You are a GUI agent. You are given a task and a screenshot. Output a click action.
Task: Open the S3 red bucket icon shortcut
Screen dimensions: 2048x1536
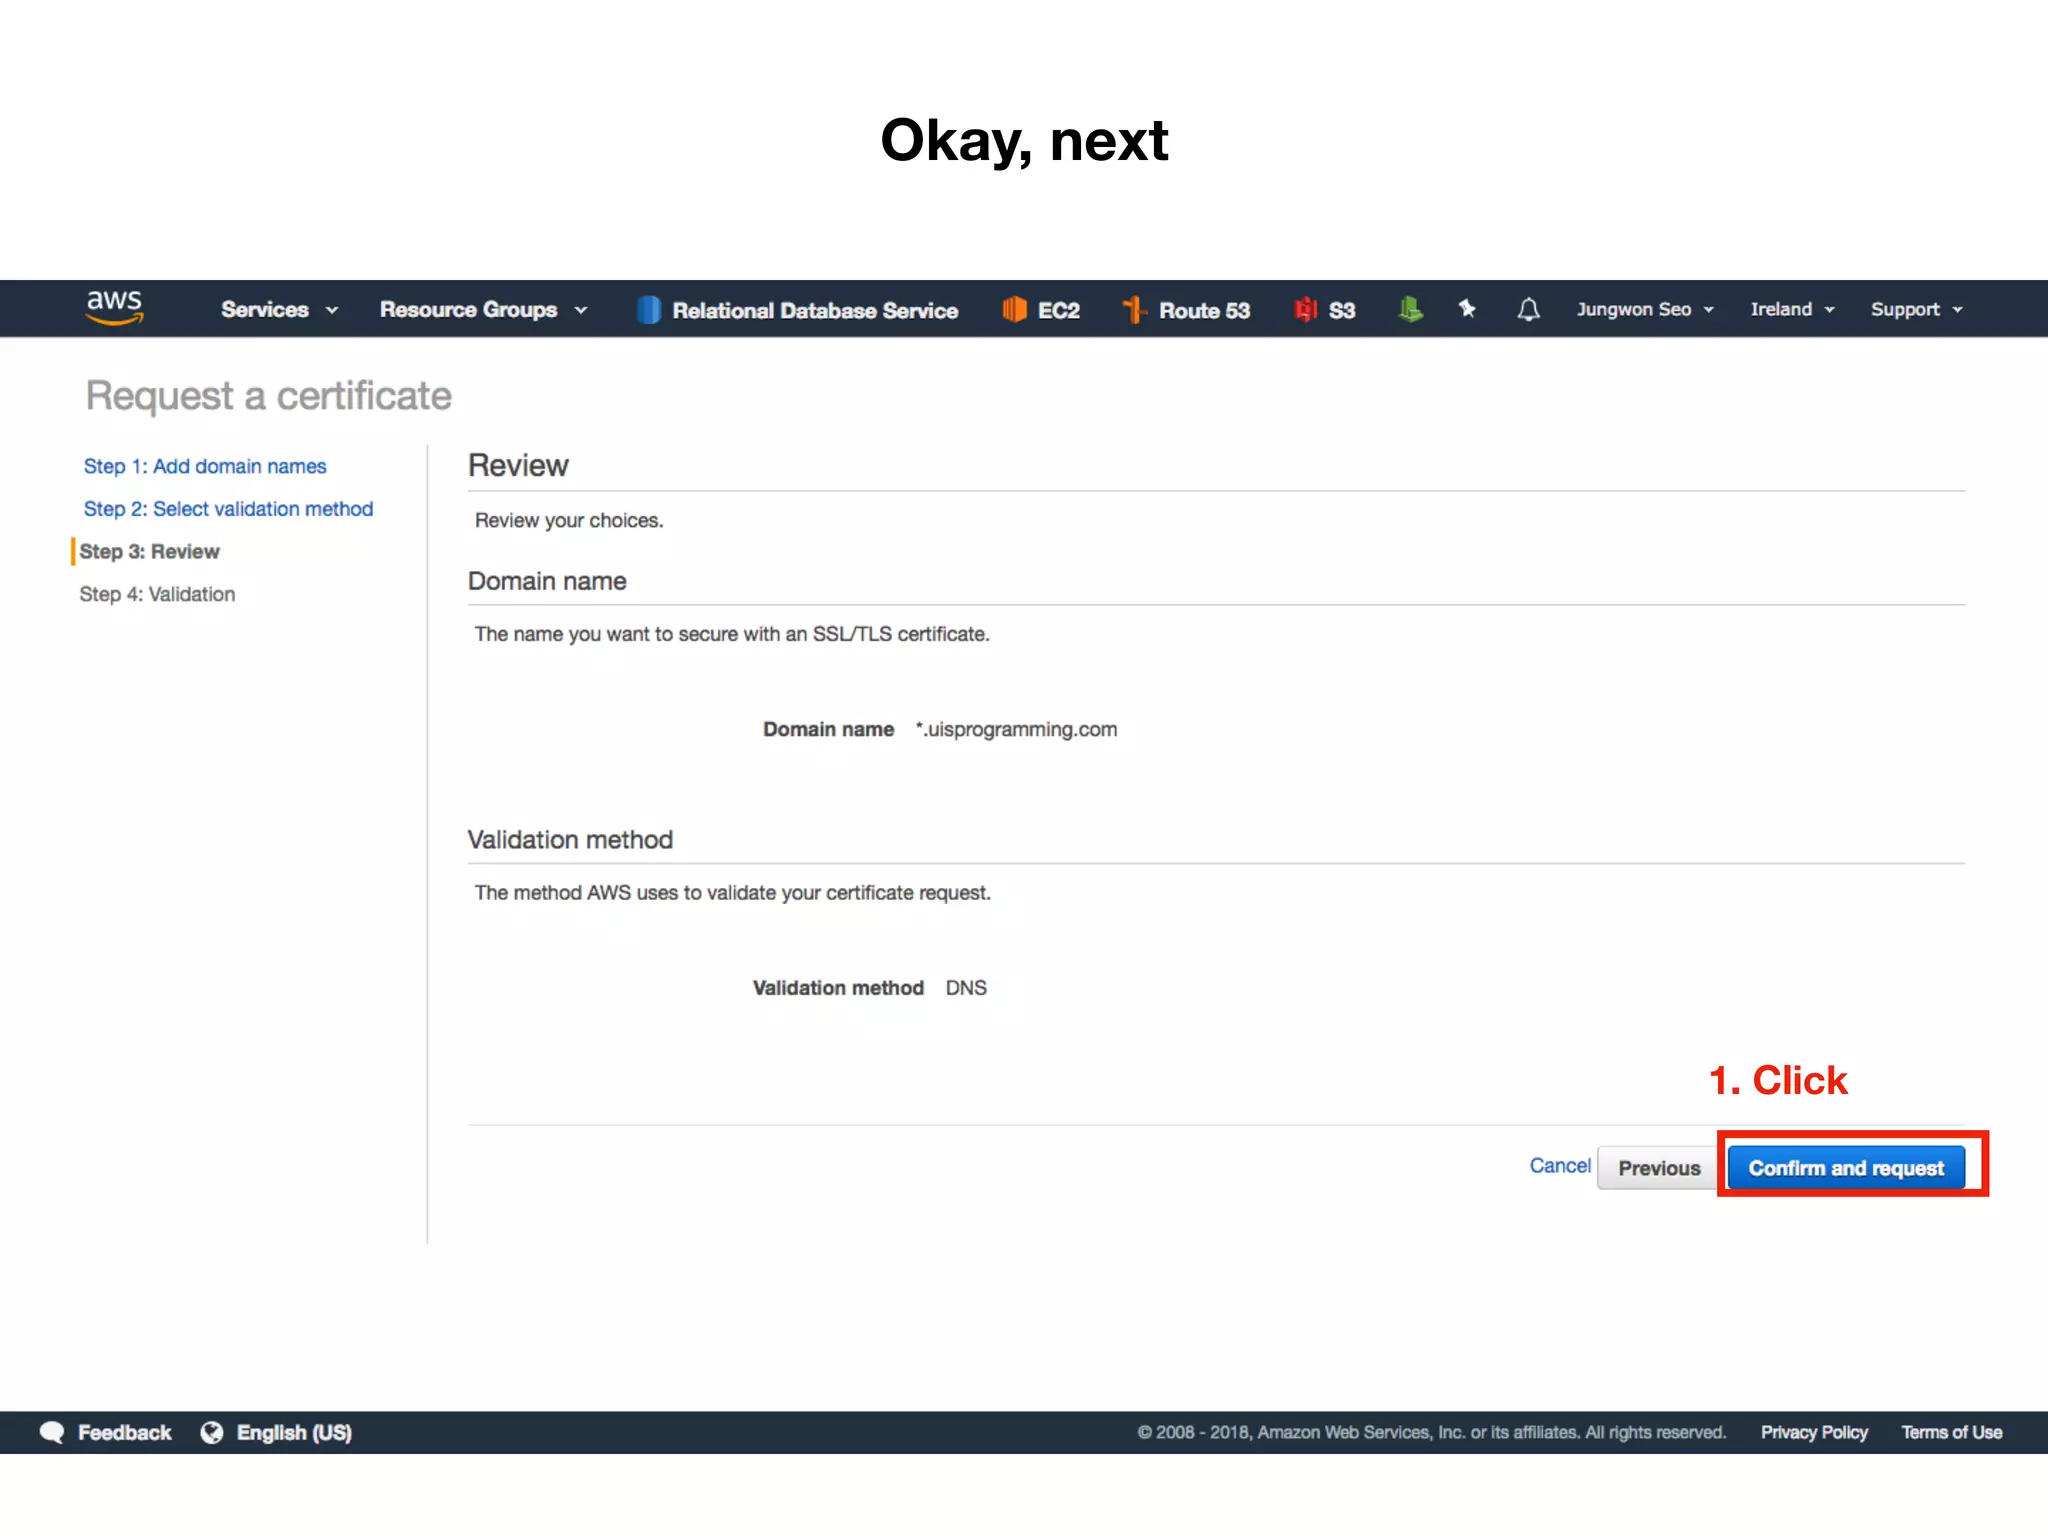(1305, 310)
